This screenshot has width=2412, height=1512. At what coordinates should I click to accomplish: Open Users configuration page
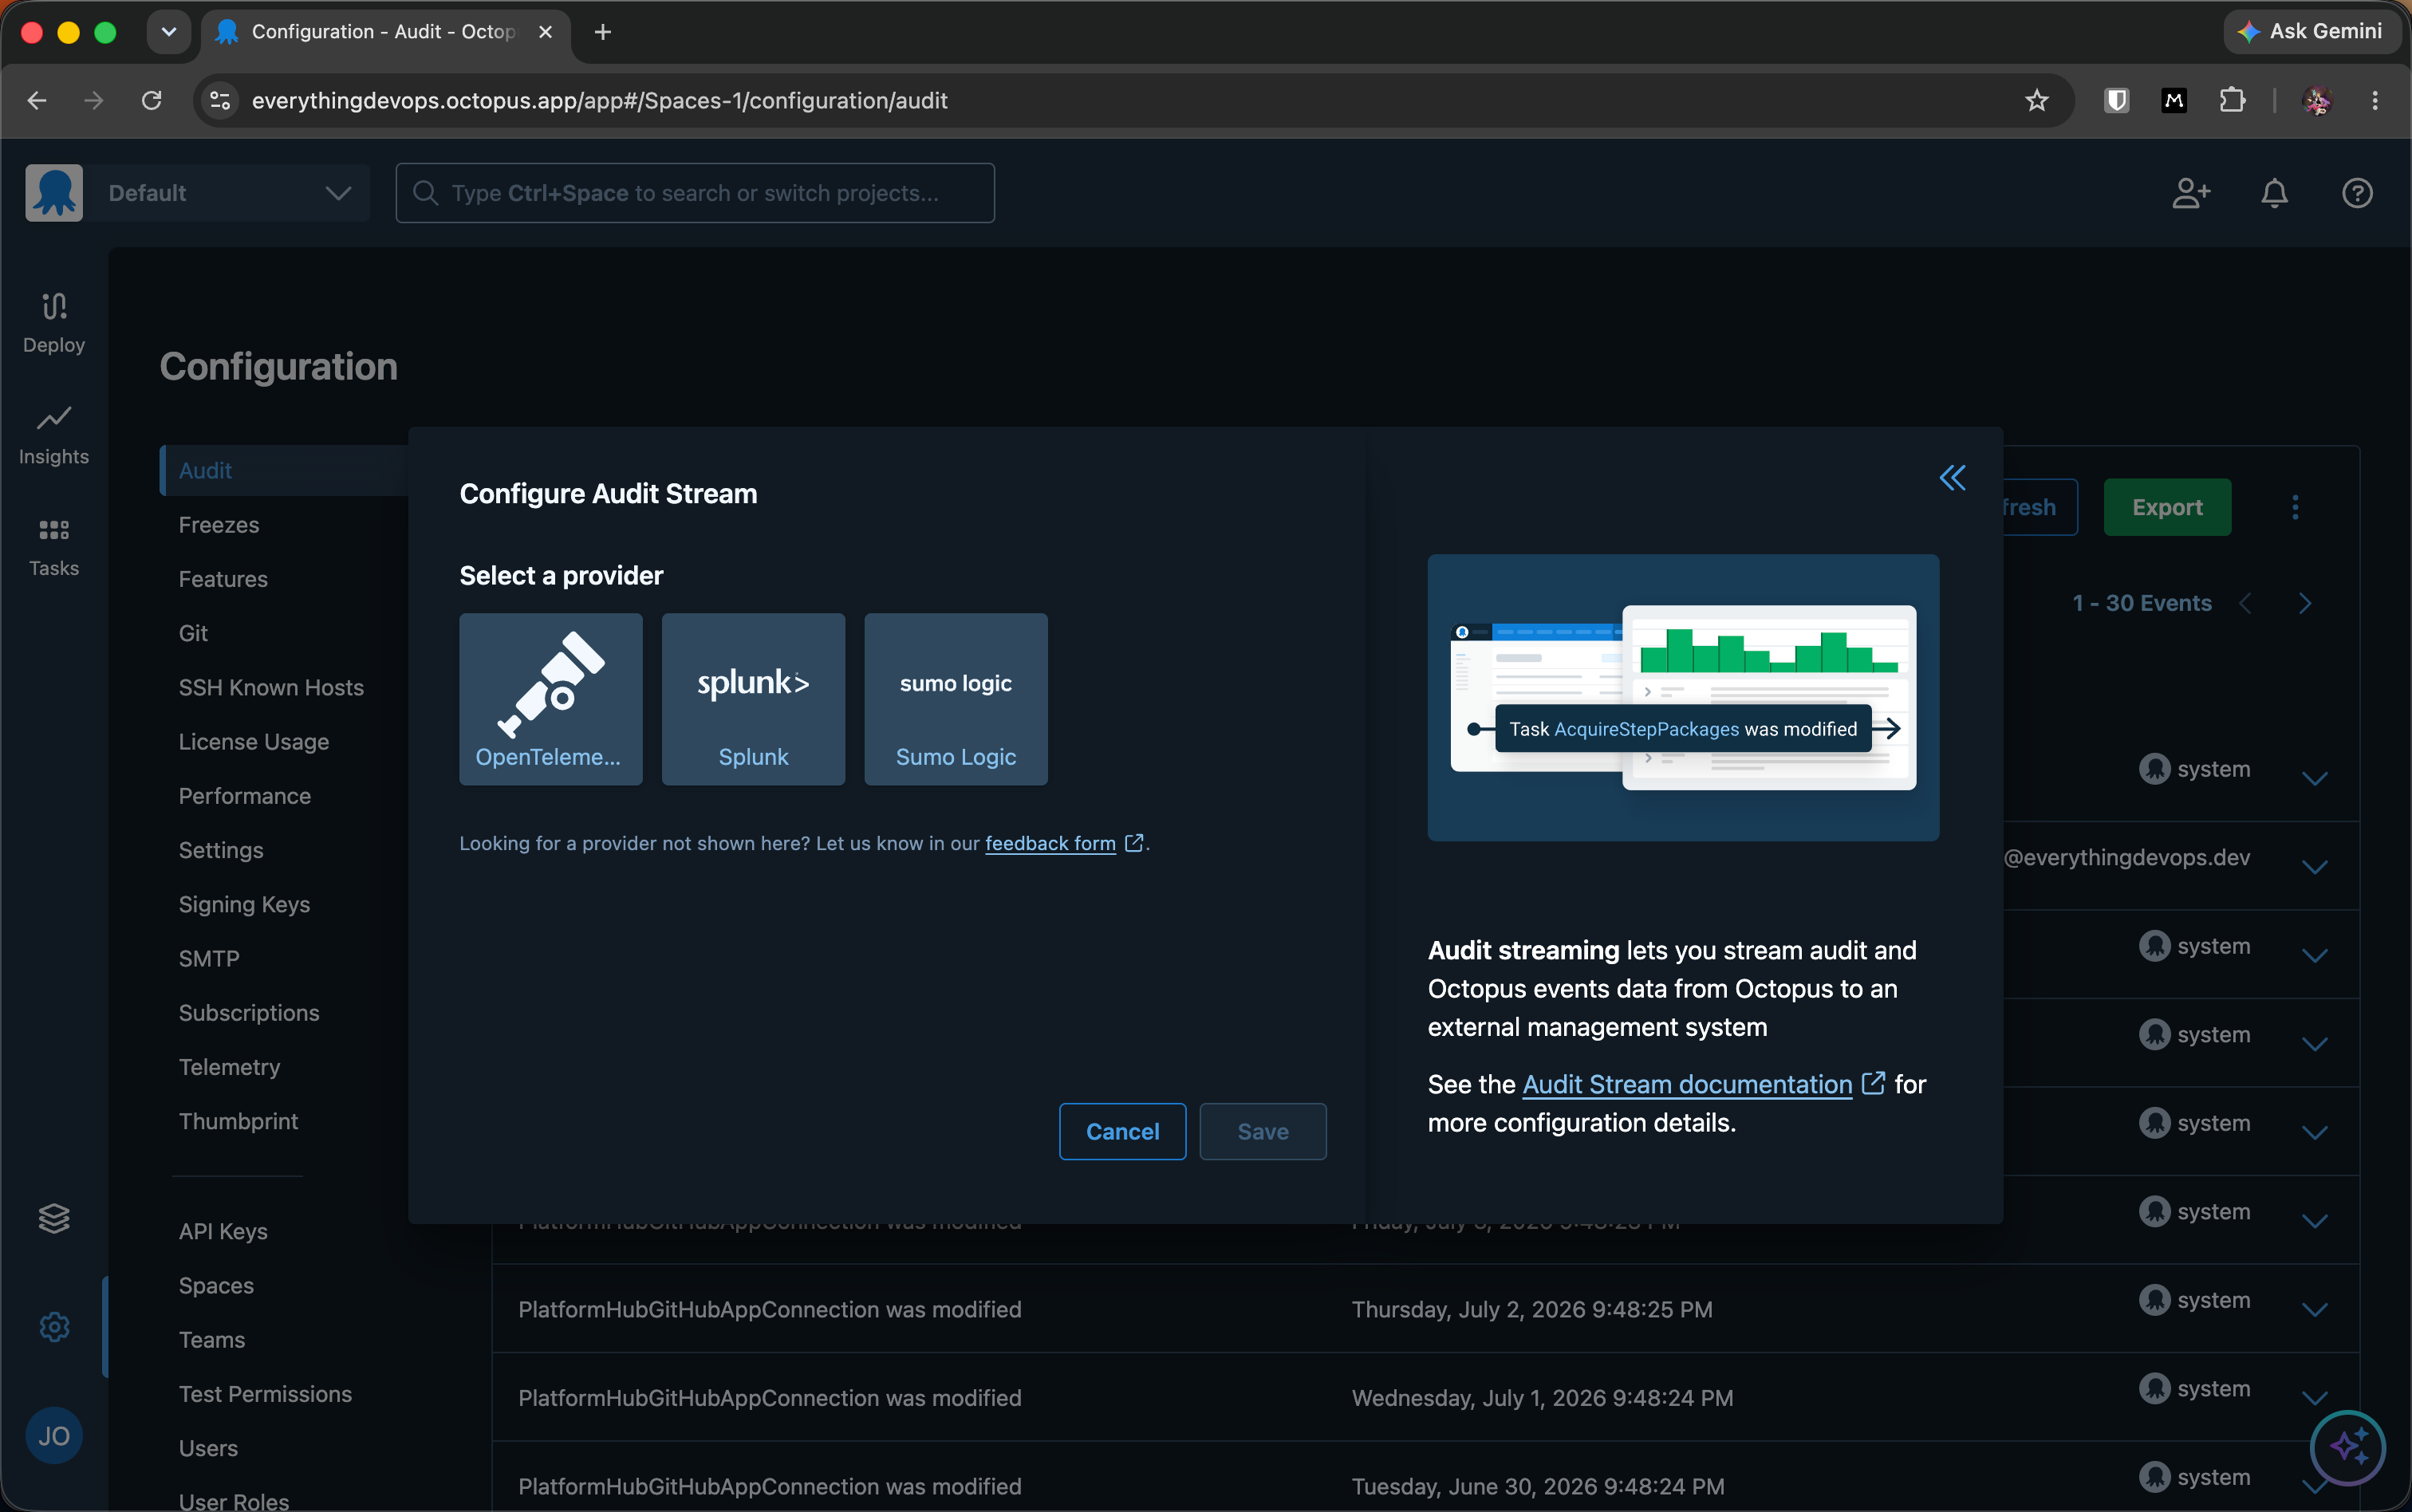pos(208,1448)
